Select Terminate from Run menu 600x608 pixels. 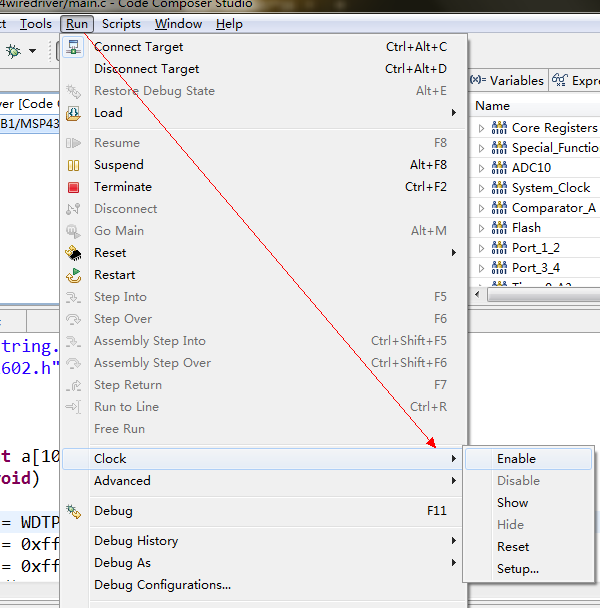click(264, 187)
